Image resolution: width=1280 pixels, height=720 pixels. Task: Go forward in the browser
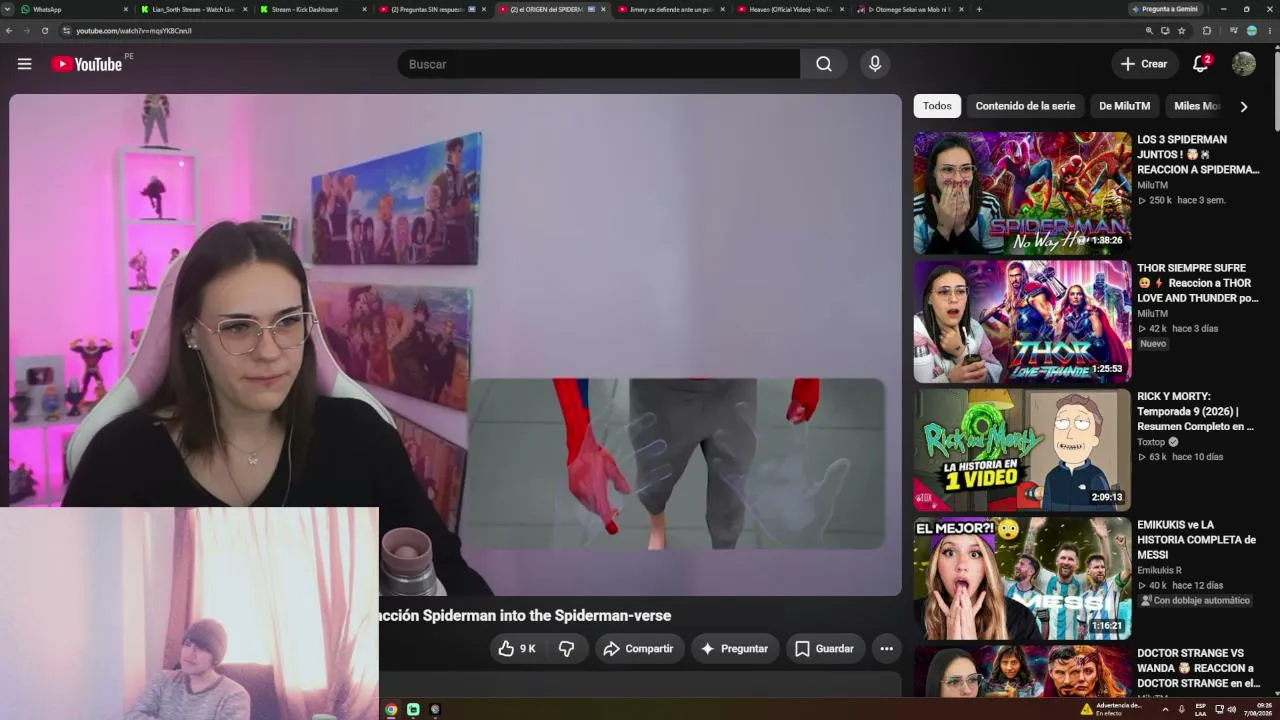pyautogui.click(x=27, y=31)
